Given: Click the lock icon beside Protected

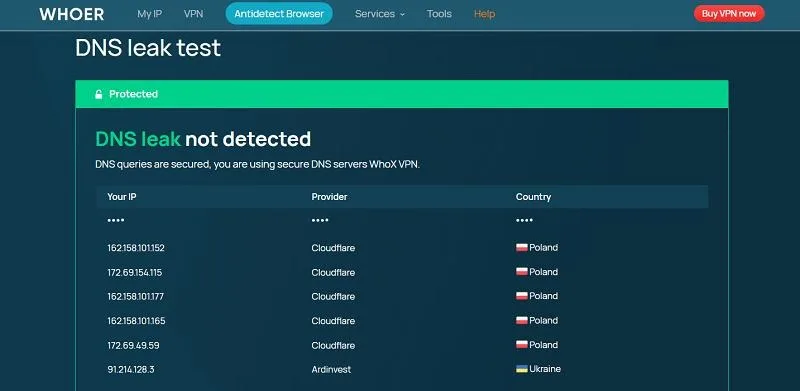Looking at the screenshot, I should point(98,94).
